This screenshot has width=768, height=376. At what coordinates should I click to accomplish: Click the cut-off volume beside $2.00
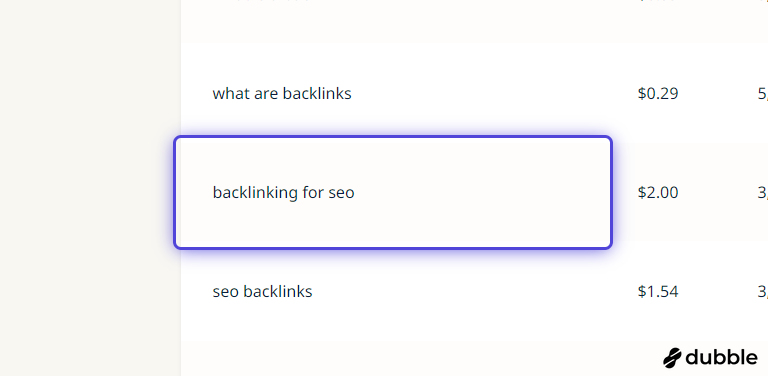763,193
